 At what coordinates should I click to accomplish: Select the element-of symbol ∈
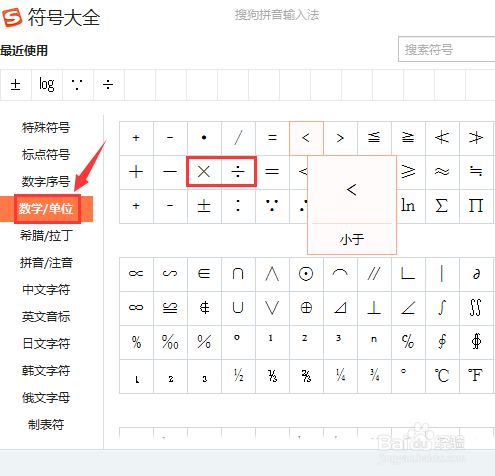tap(204, 274)
